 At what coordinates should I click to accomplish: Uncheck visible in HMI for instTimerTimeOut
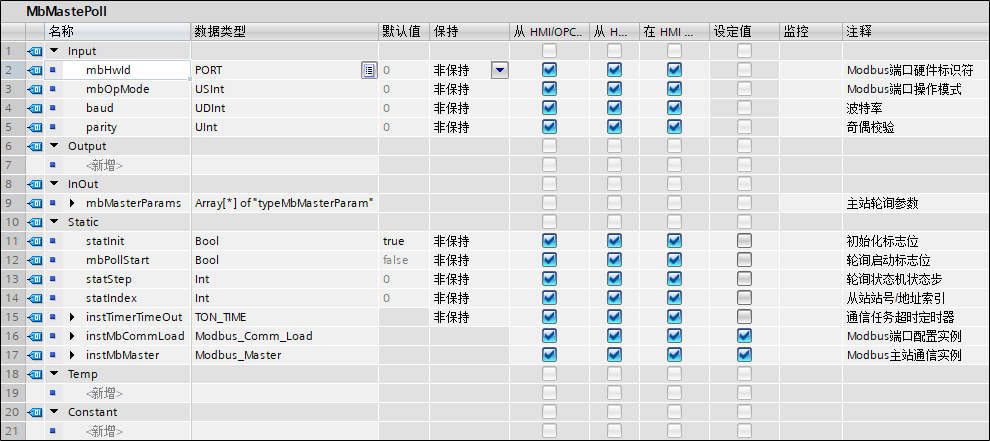[x=674, y=316]
